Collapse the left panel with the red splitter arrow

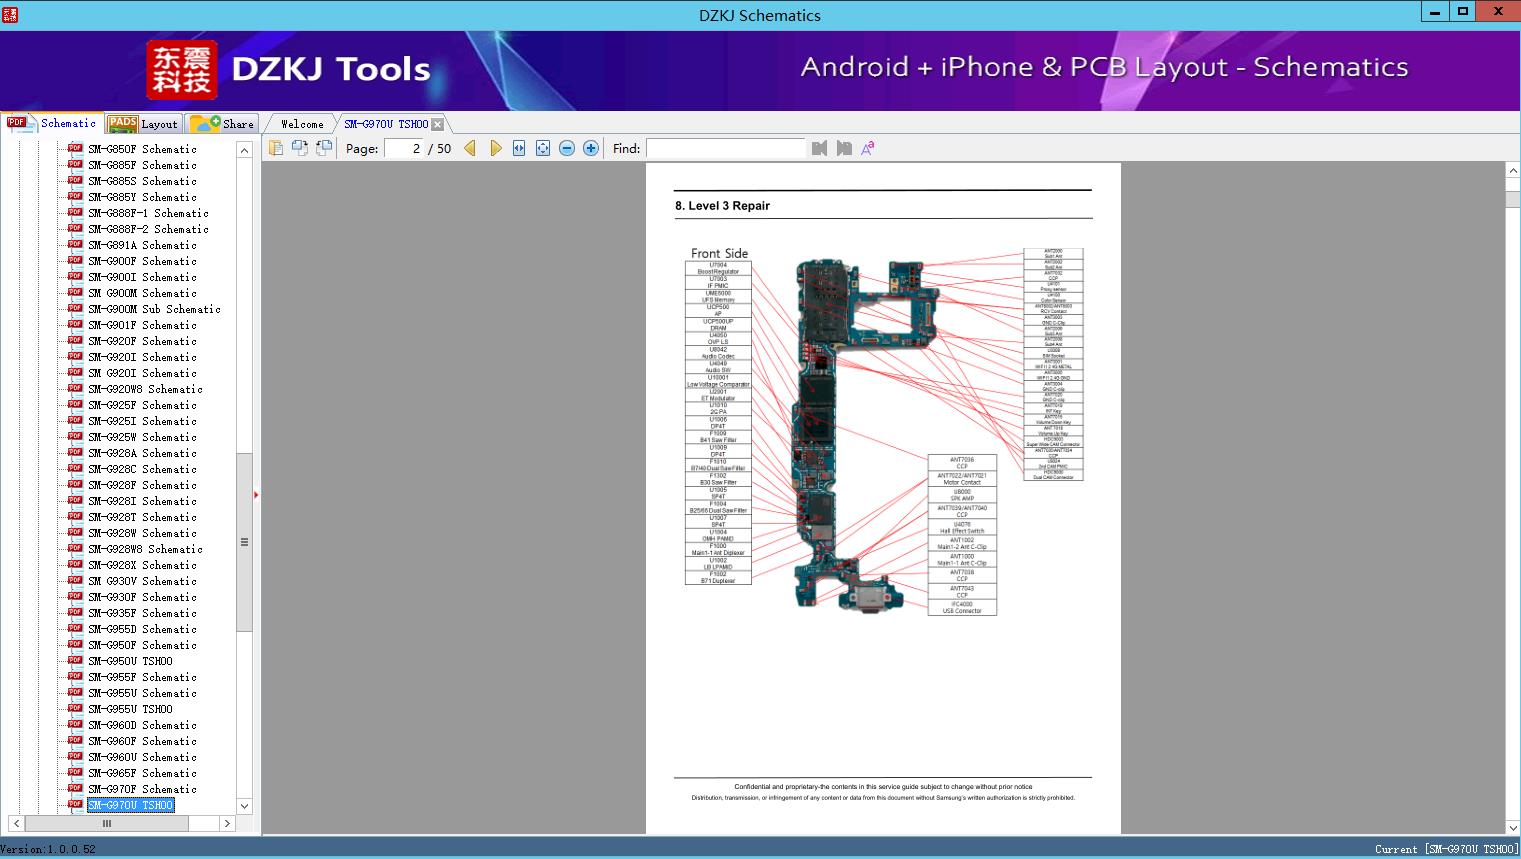256,494
